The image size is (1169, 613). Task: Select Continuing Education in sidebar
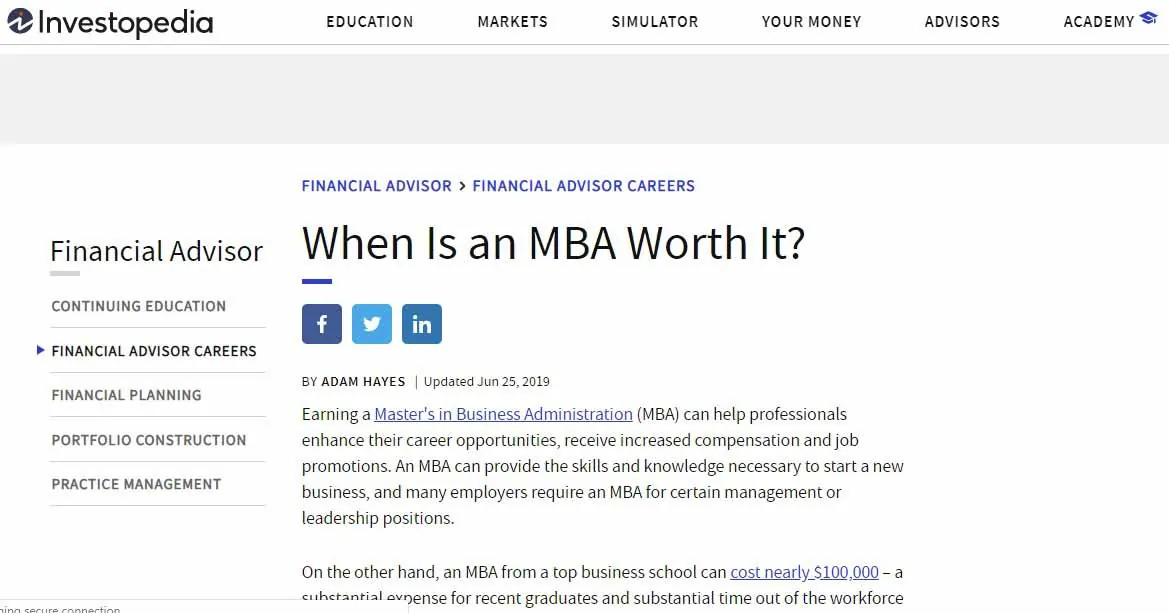(139, 306)
